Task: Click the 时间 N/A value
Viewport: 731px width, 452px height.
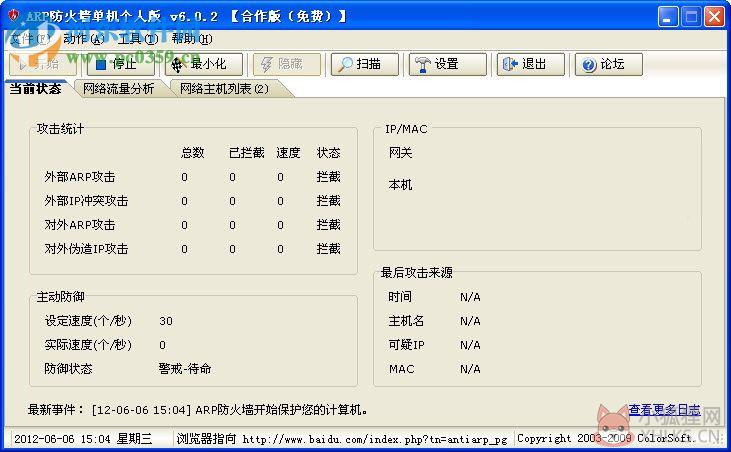Action: [x=470, y=297]
